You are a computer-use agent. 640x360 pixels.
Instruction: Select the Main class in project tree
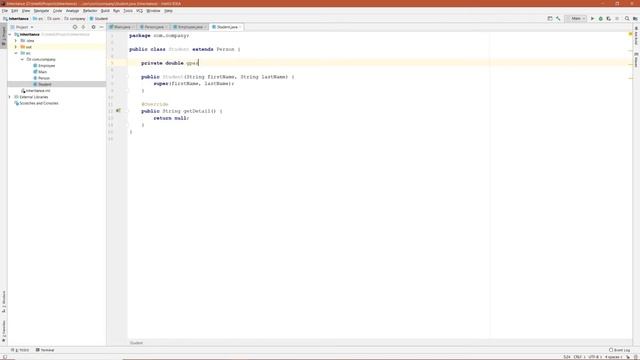pos(40,72)
